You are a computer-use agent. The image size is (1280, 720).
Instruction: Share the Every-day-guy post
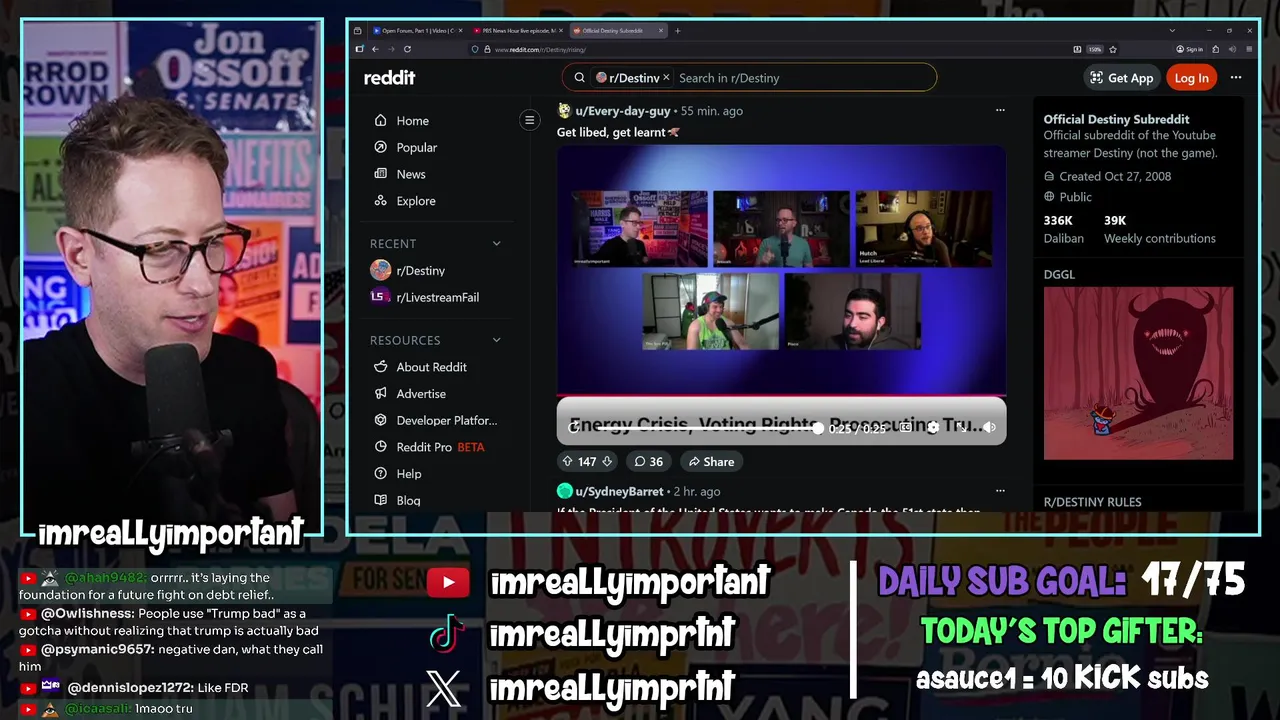pos(711,461)
